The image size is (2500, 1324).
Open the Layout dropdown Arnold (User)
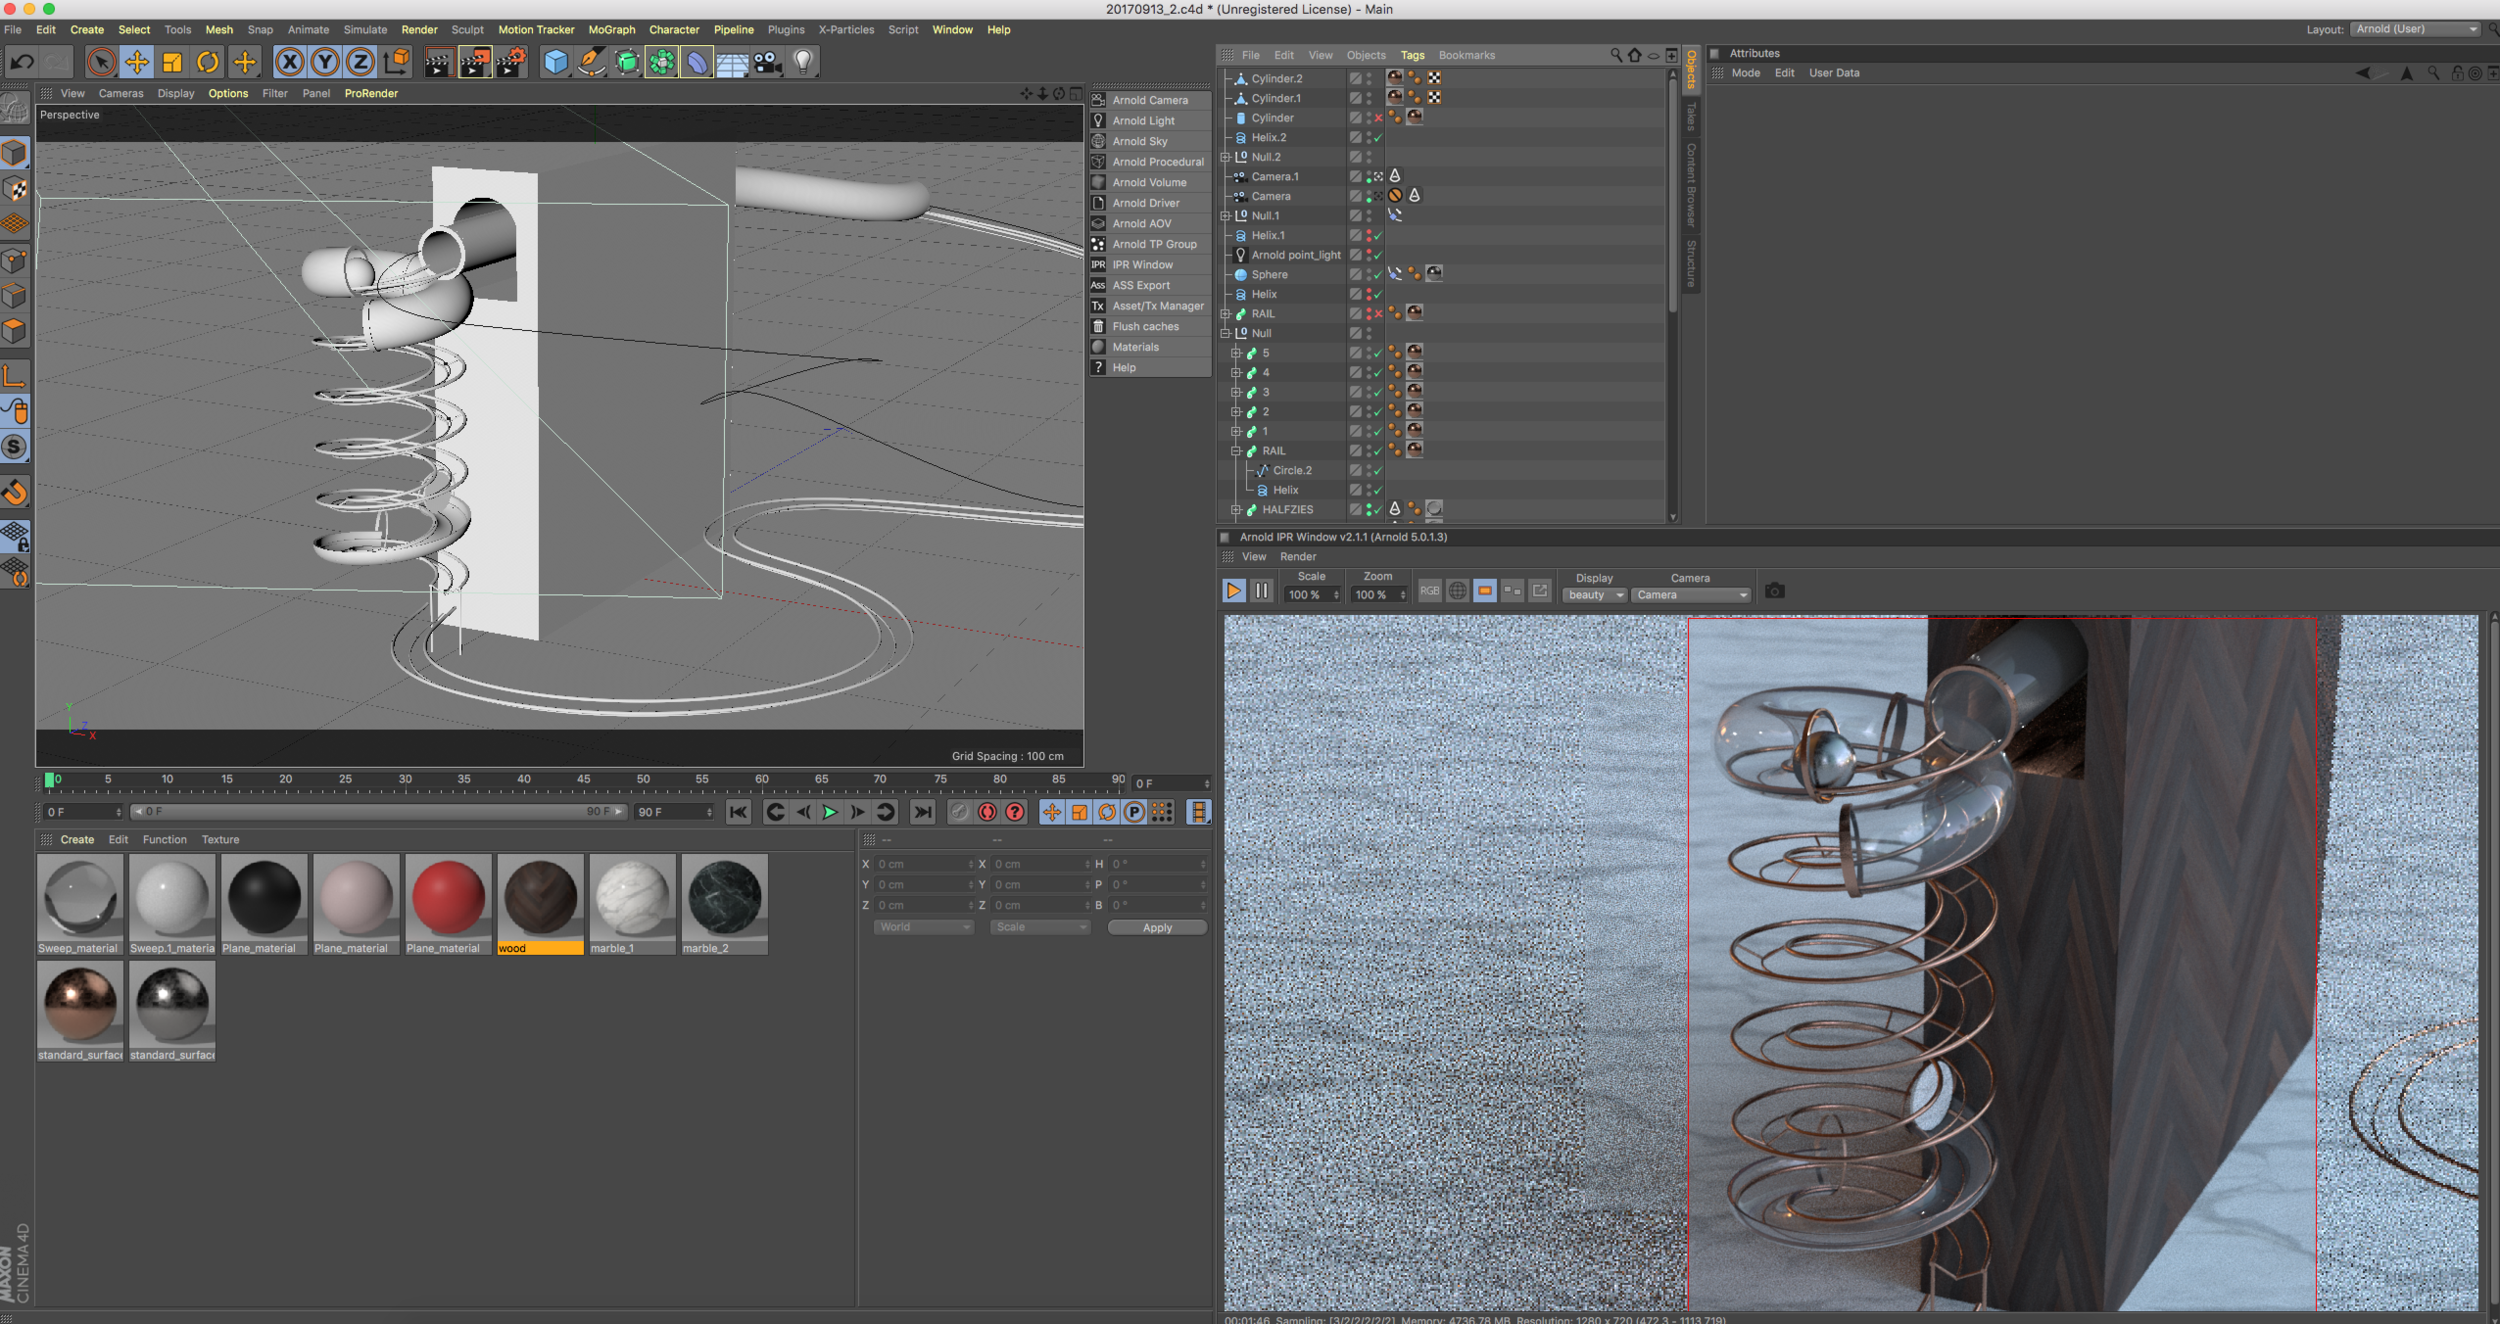tap(2415, 29)
